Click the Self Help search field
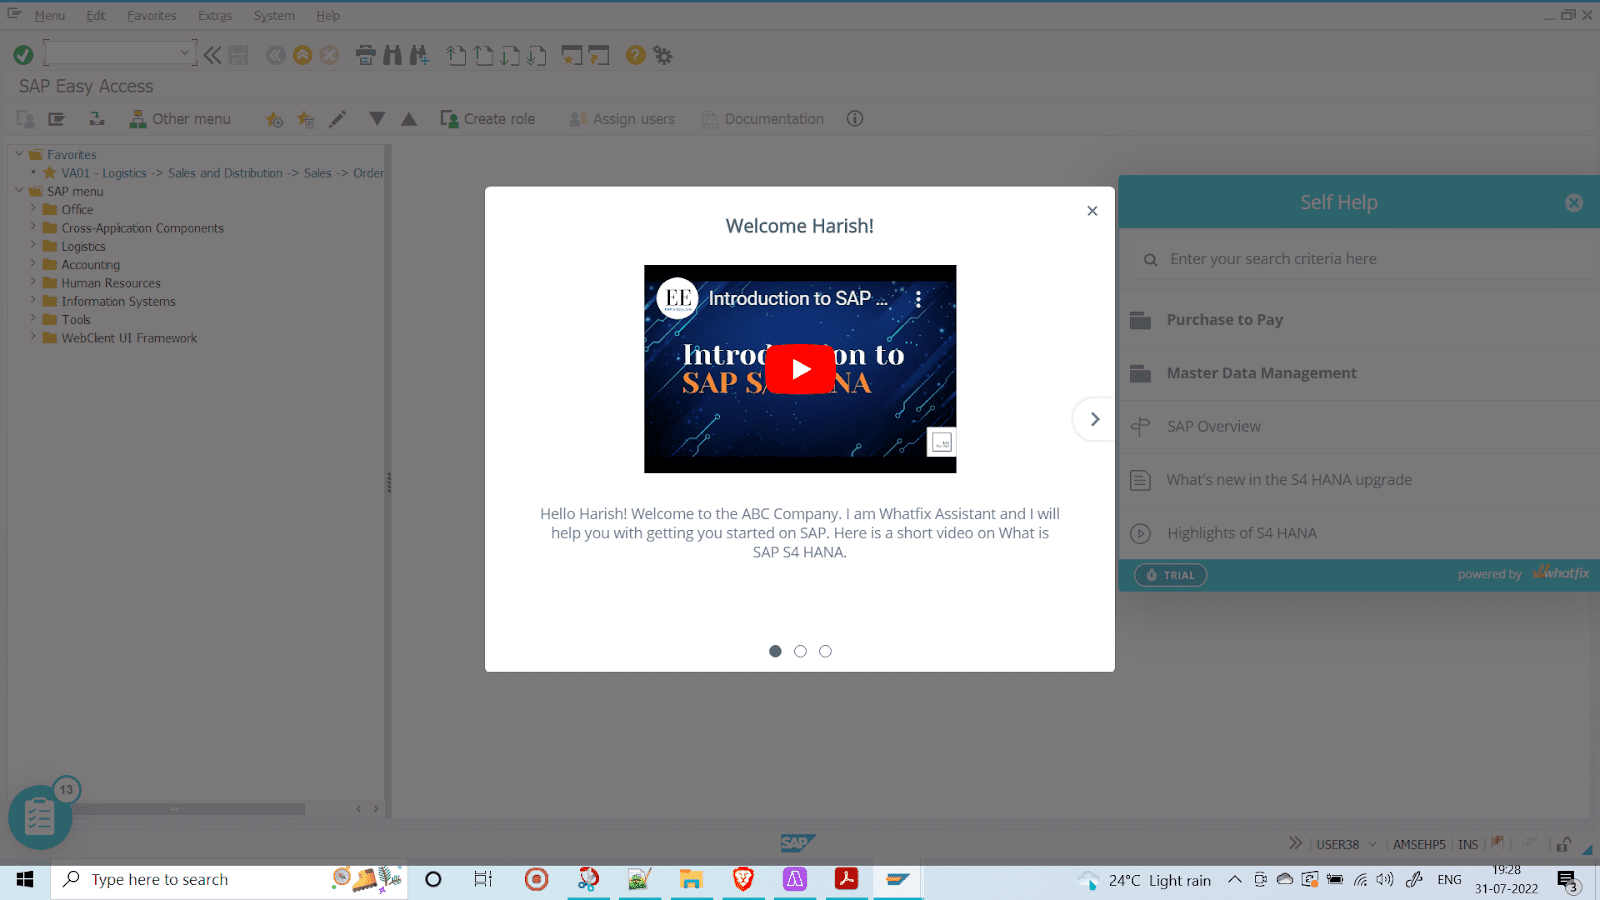Screen dimensions: 1600x900 click(x=1365, y=259)
